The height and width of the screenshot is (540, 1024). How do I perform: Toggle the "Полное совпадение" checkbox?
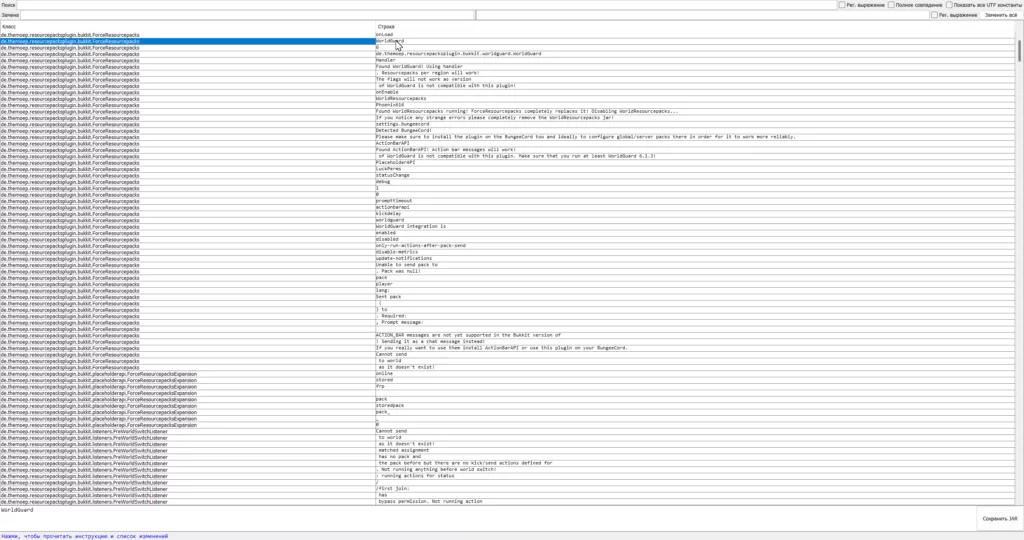click(x=893, y=5)
